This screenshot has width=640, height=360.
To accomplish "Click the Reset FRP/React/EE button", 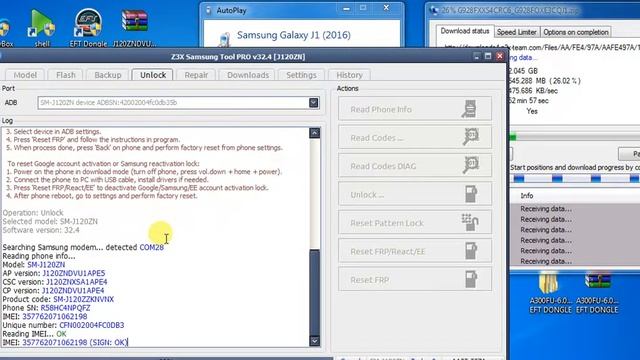I will pos(415,251).
